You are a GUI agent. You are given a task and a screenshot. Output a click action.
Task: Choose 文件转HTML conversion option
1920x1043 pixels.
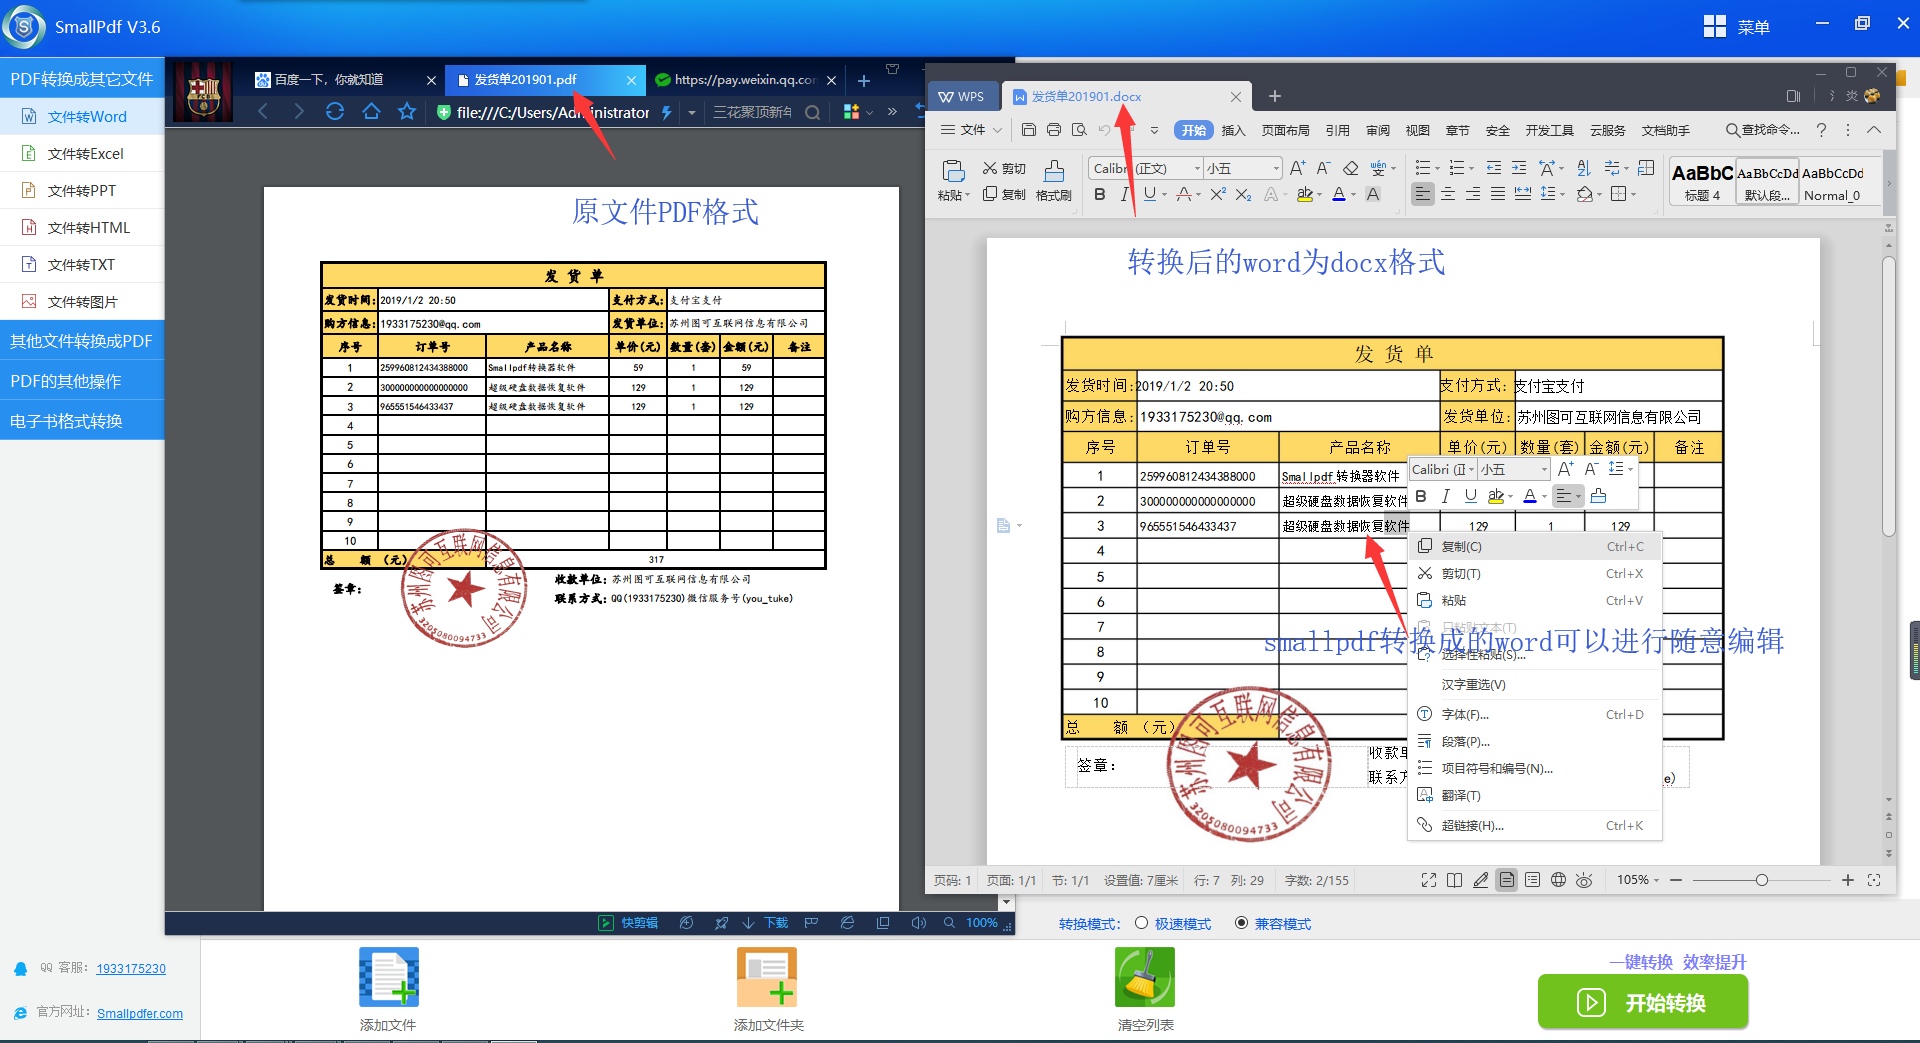pyautogui.click(x=82, y=227)
